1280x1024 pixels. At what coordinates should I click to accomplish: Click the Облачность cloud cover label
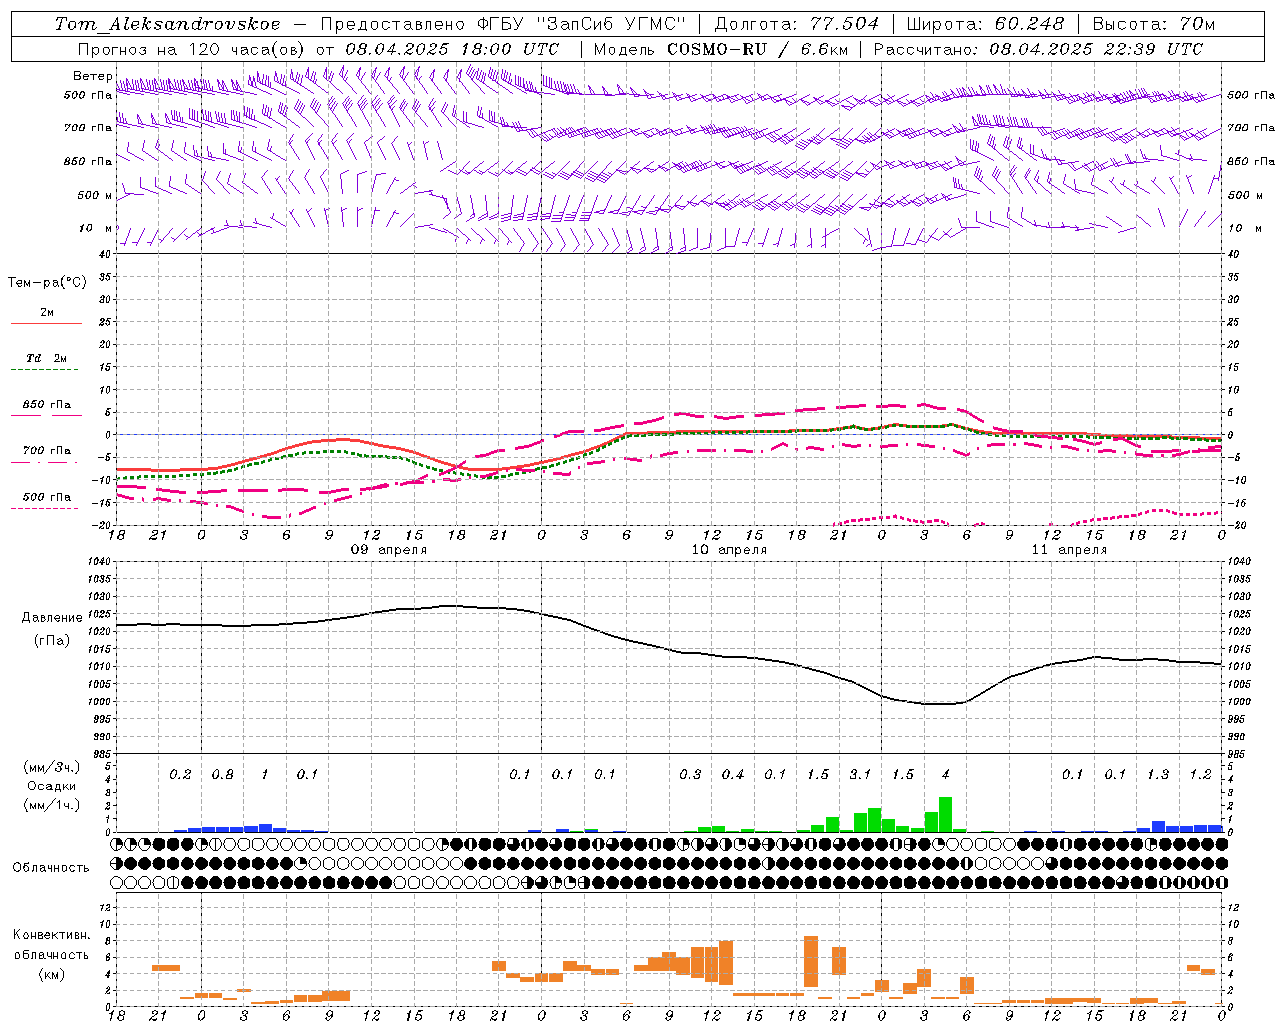[x=51, y=867]
